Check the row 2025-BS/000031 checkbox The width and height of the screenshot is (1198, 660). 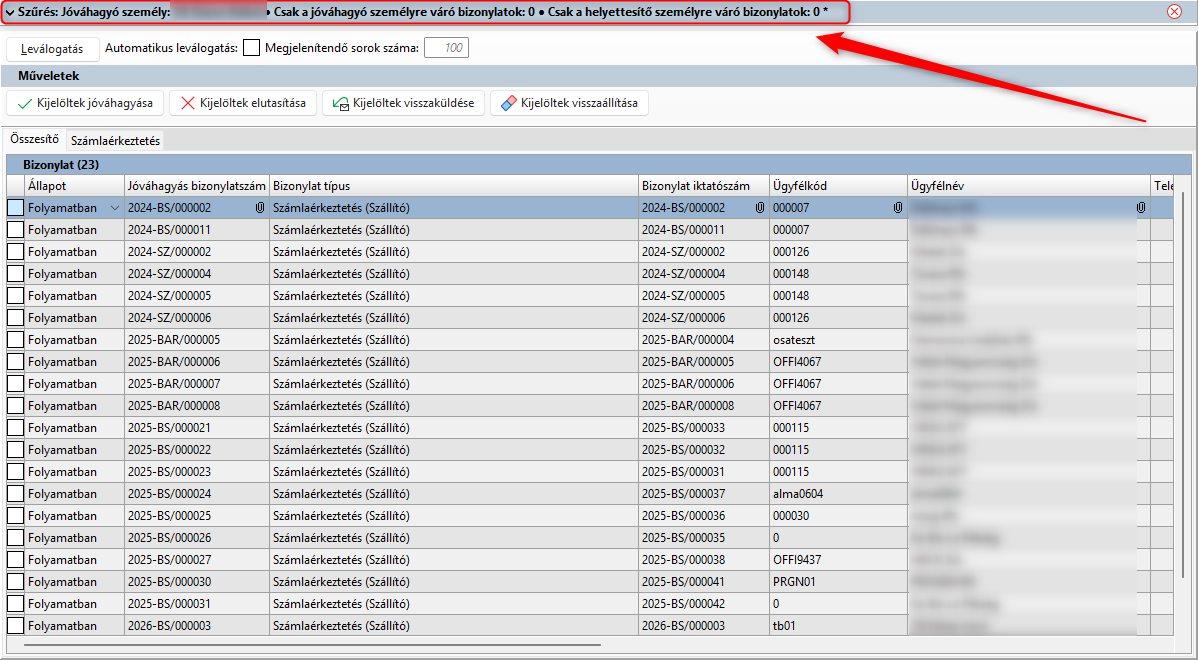(x=15, y=603)
